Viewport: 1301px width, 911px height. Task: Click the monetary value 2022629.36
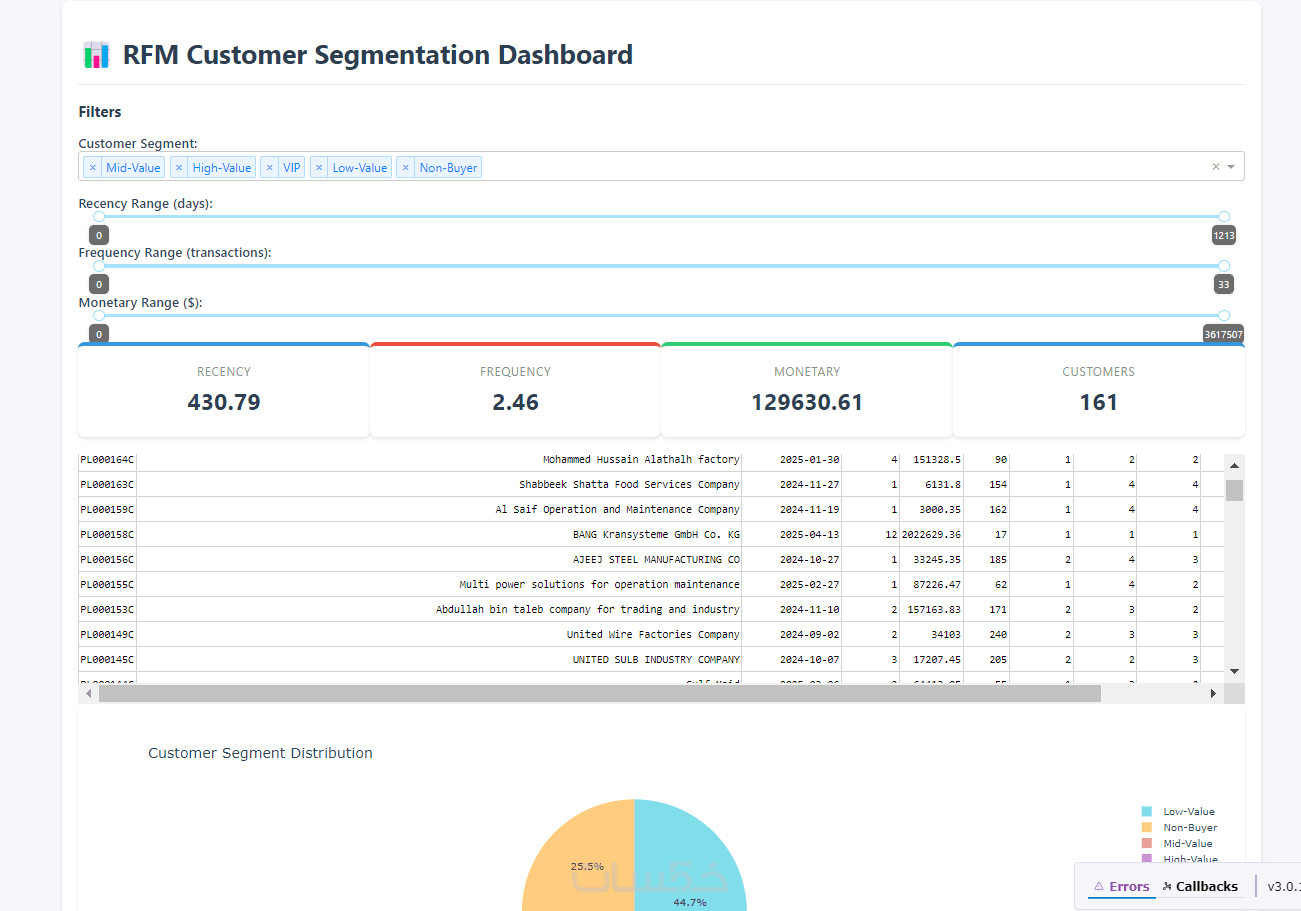(932, 534)
